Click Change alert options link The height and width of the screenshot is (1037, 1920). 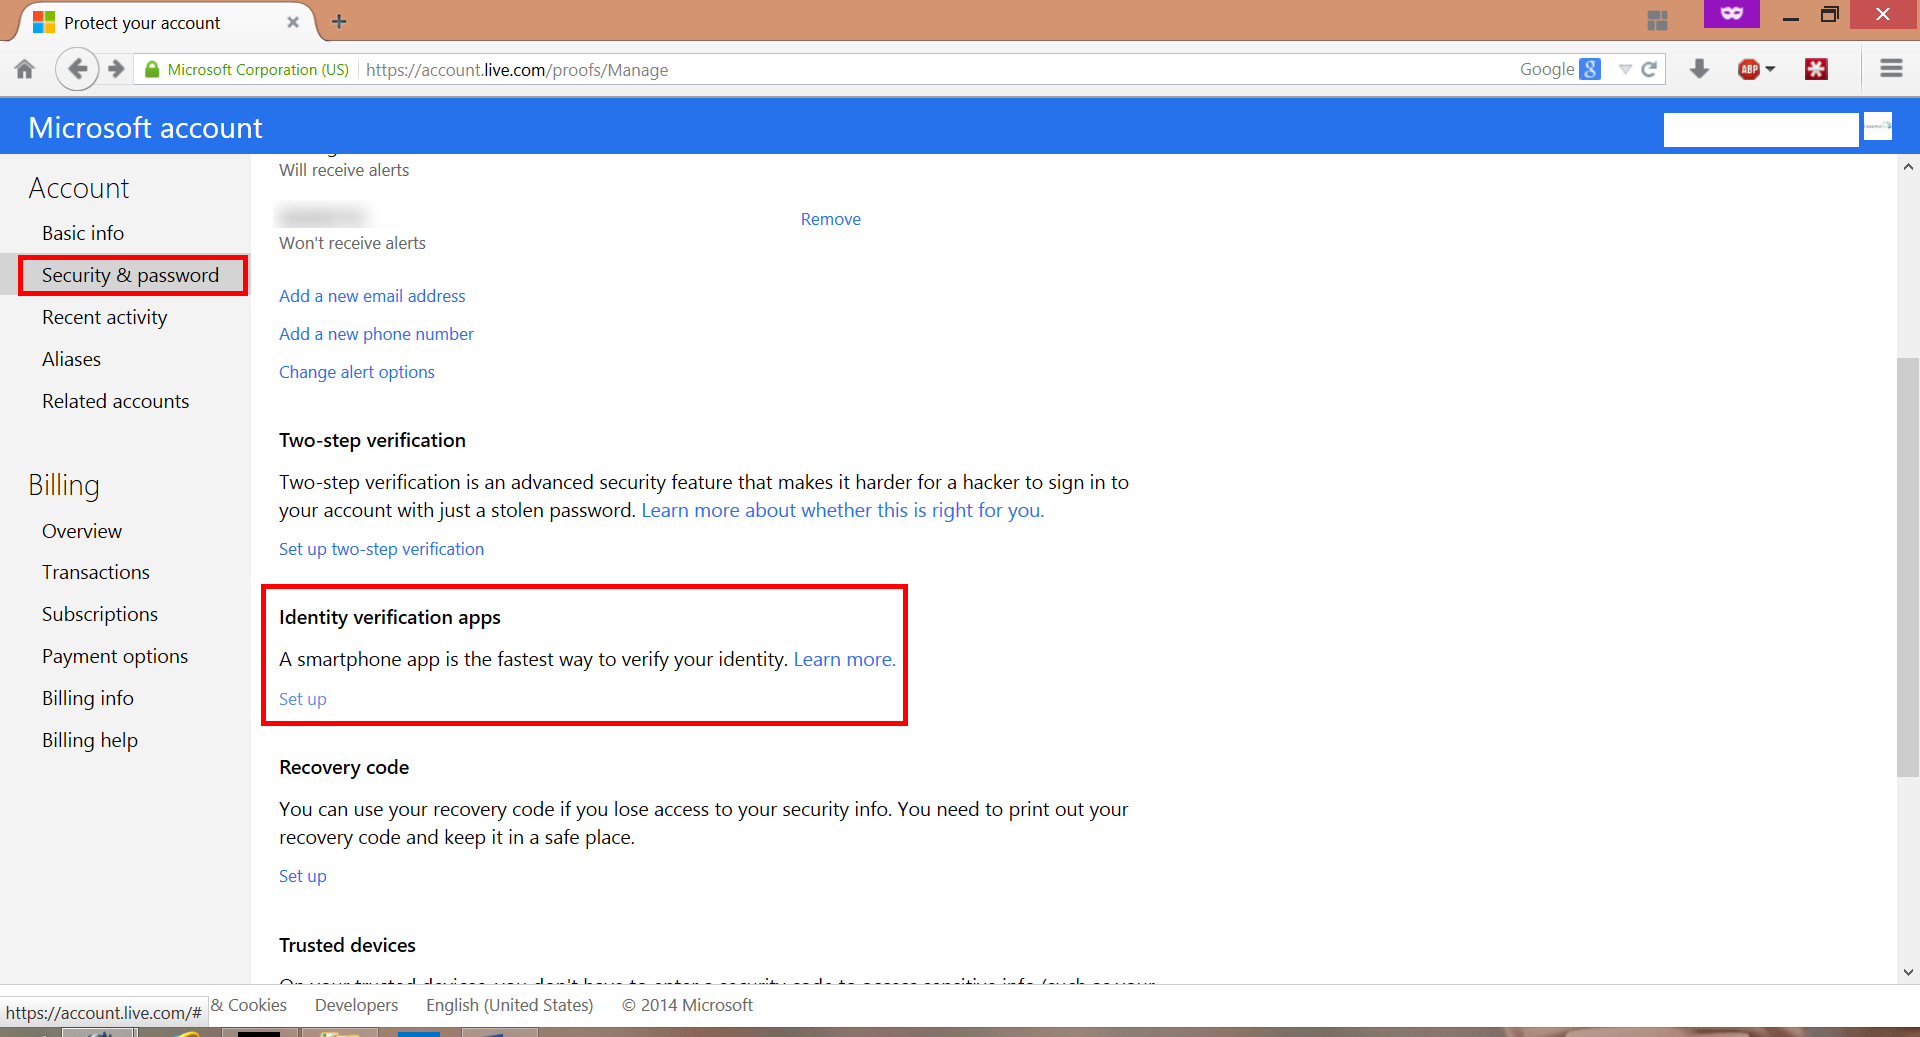357,372
